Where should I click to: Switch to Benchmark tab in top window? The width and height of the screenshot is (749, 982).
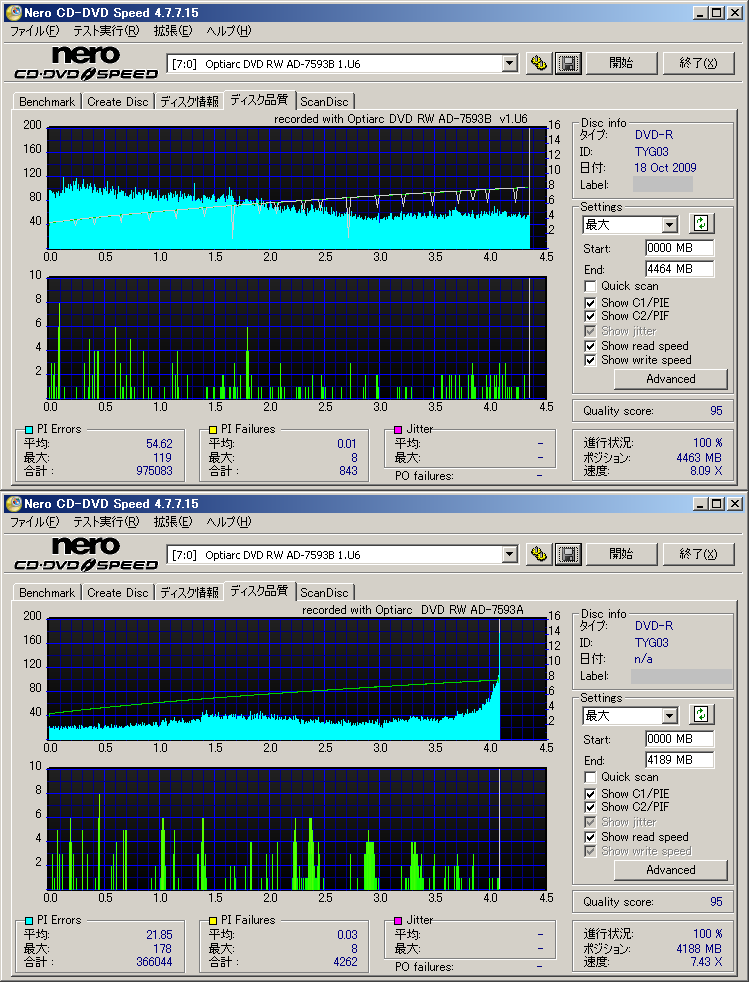point(47,101)
